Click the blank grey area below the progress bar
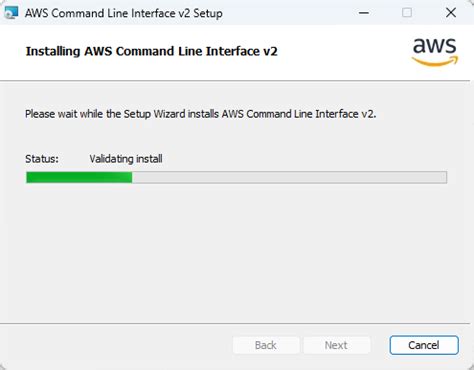The height and width of the screenshot is (370, 474). coord(237,253)
